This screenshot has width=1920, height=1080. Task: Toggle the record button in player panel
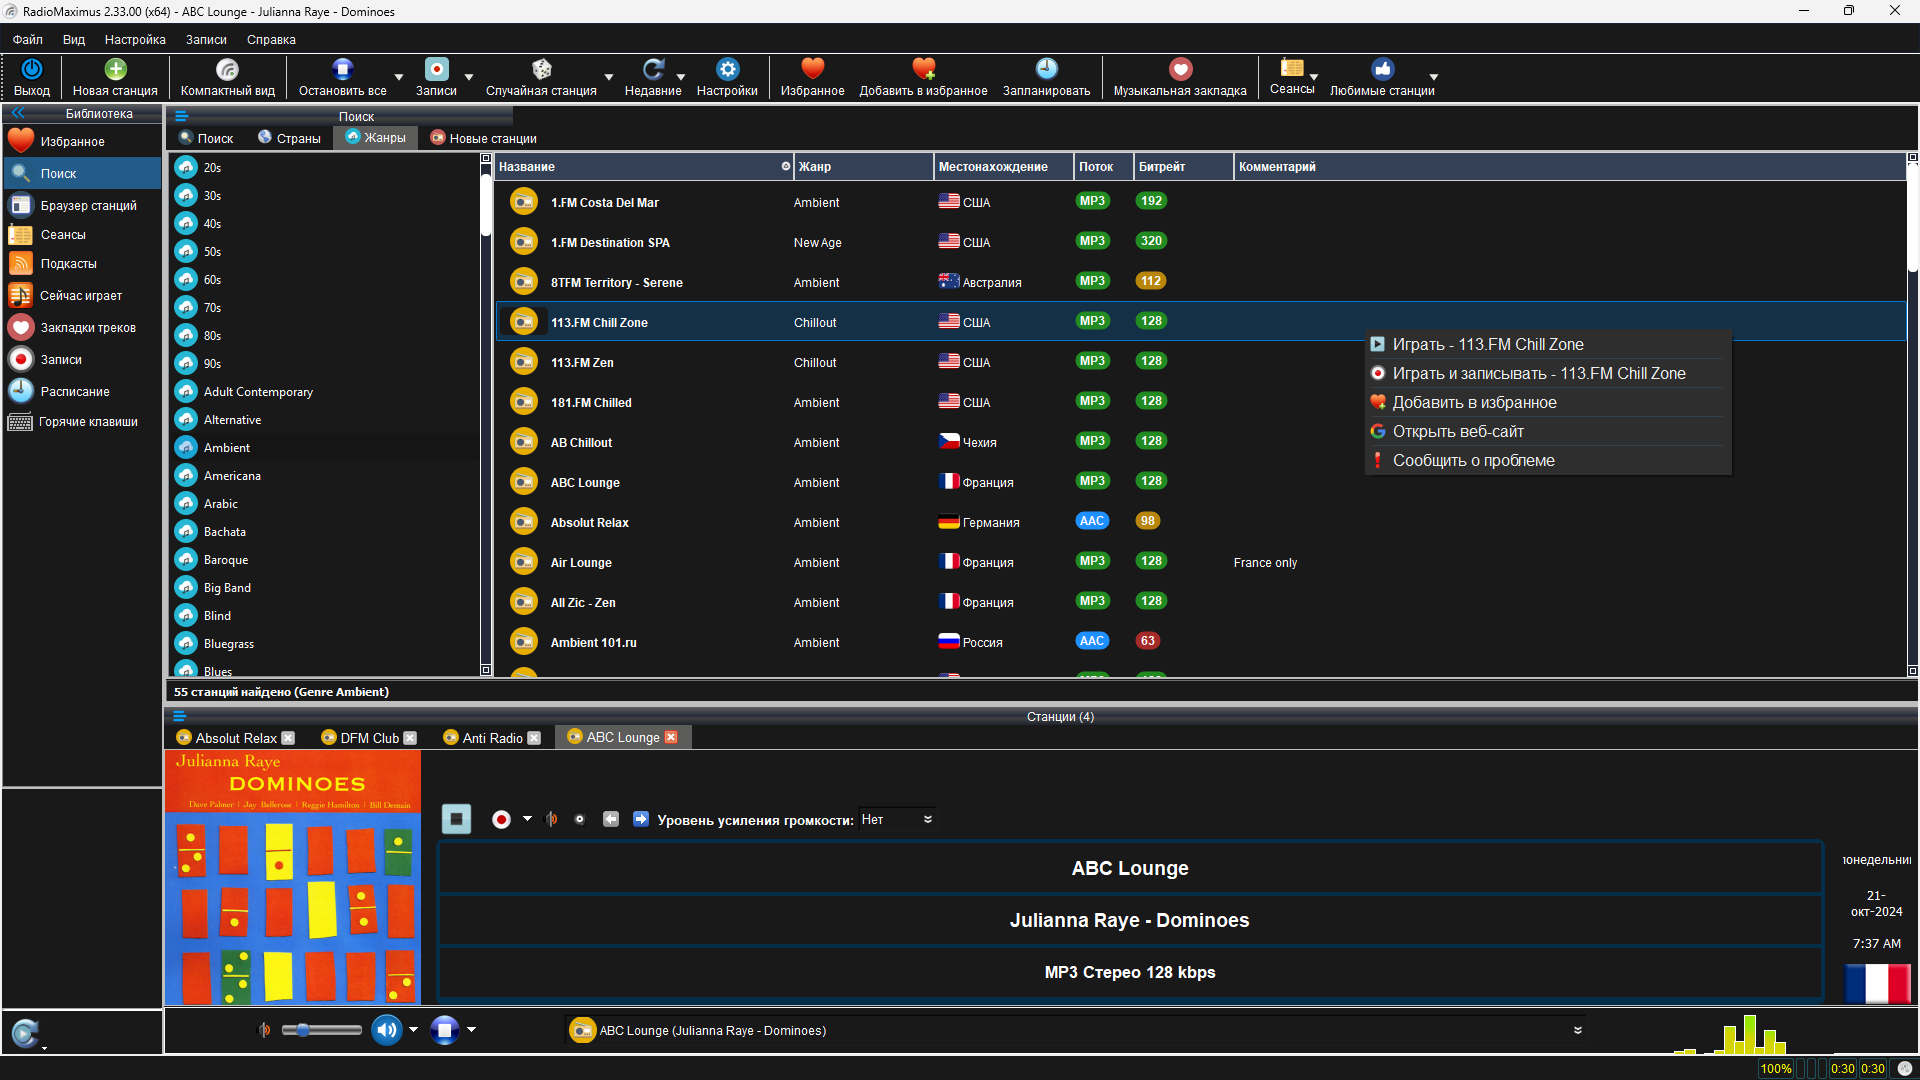point(501,819)
